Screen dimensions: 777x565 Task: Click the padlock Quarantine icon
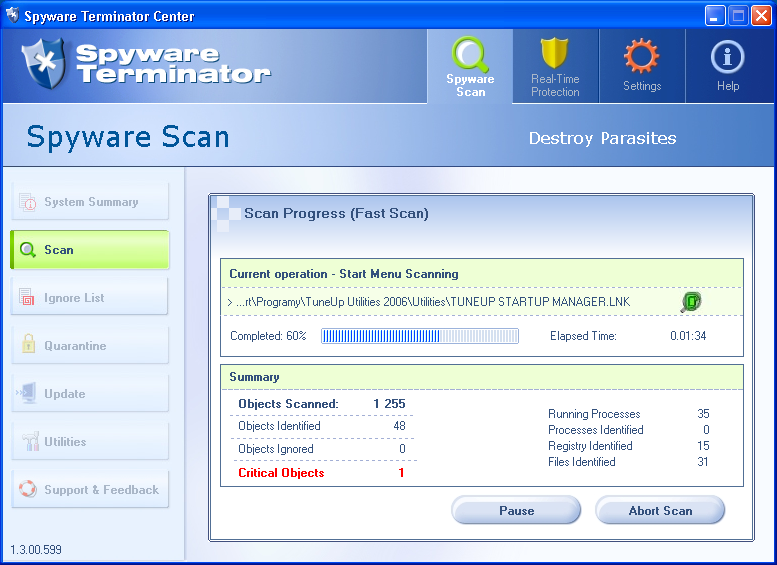pyautogui.click(x=28, y=346)
